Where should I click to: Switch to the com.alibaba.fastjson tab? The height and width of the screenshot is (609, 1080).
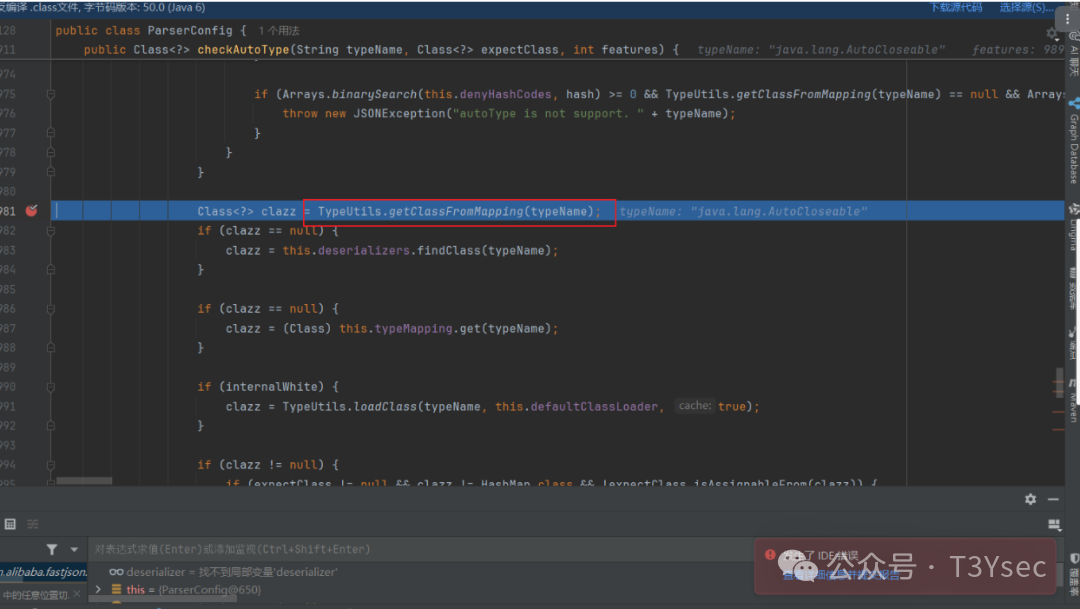(40, 573)
